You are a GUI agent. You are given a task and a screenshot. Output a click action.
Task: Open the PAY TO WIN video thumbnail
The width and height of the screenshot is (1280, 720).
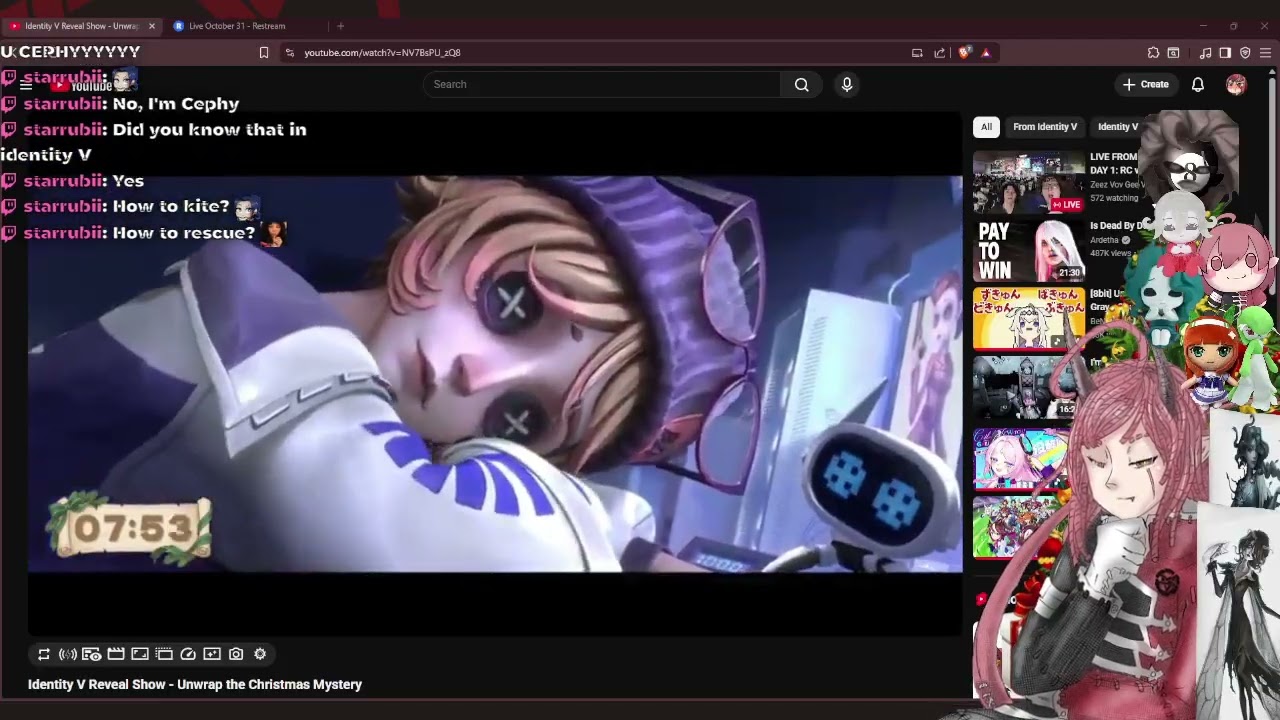click(x=1028, y=251)
